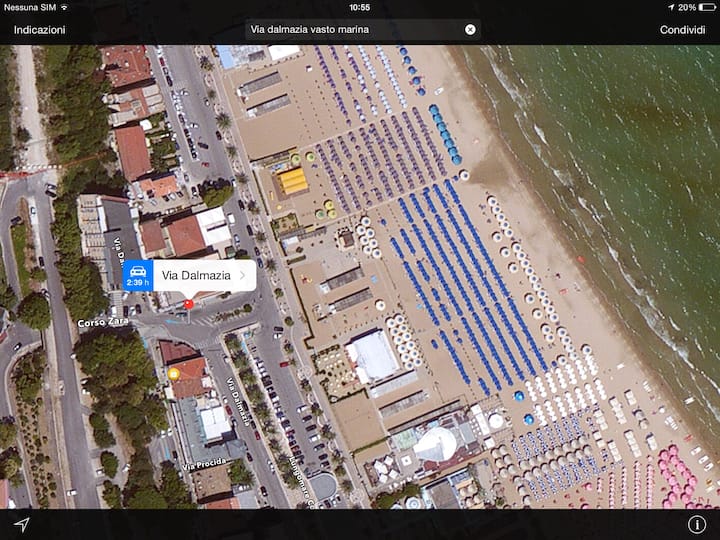This screenshot has height=540, width=720.
Task: Tap the yellow canopy on the beach
Action: tap(293, 181)
